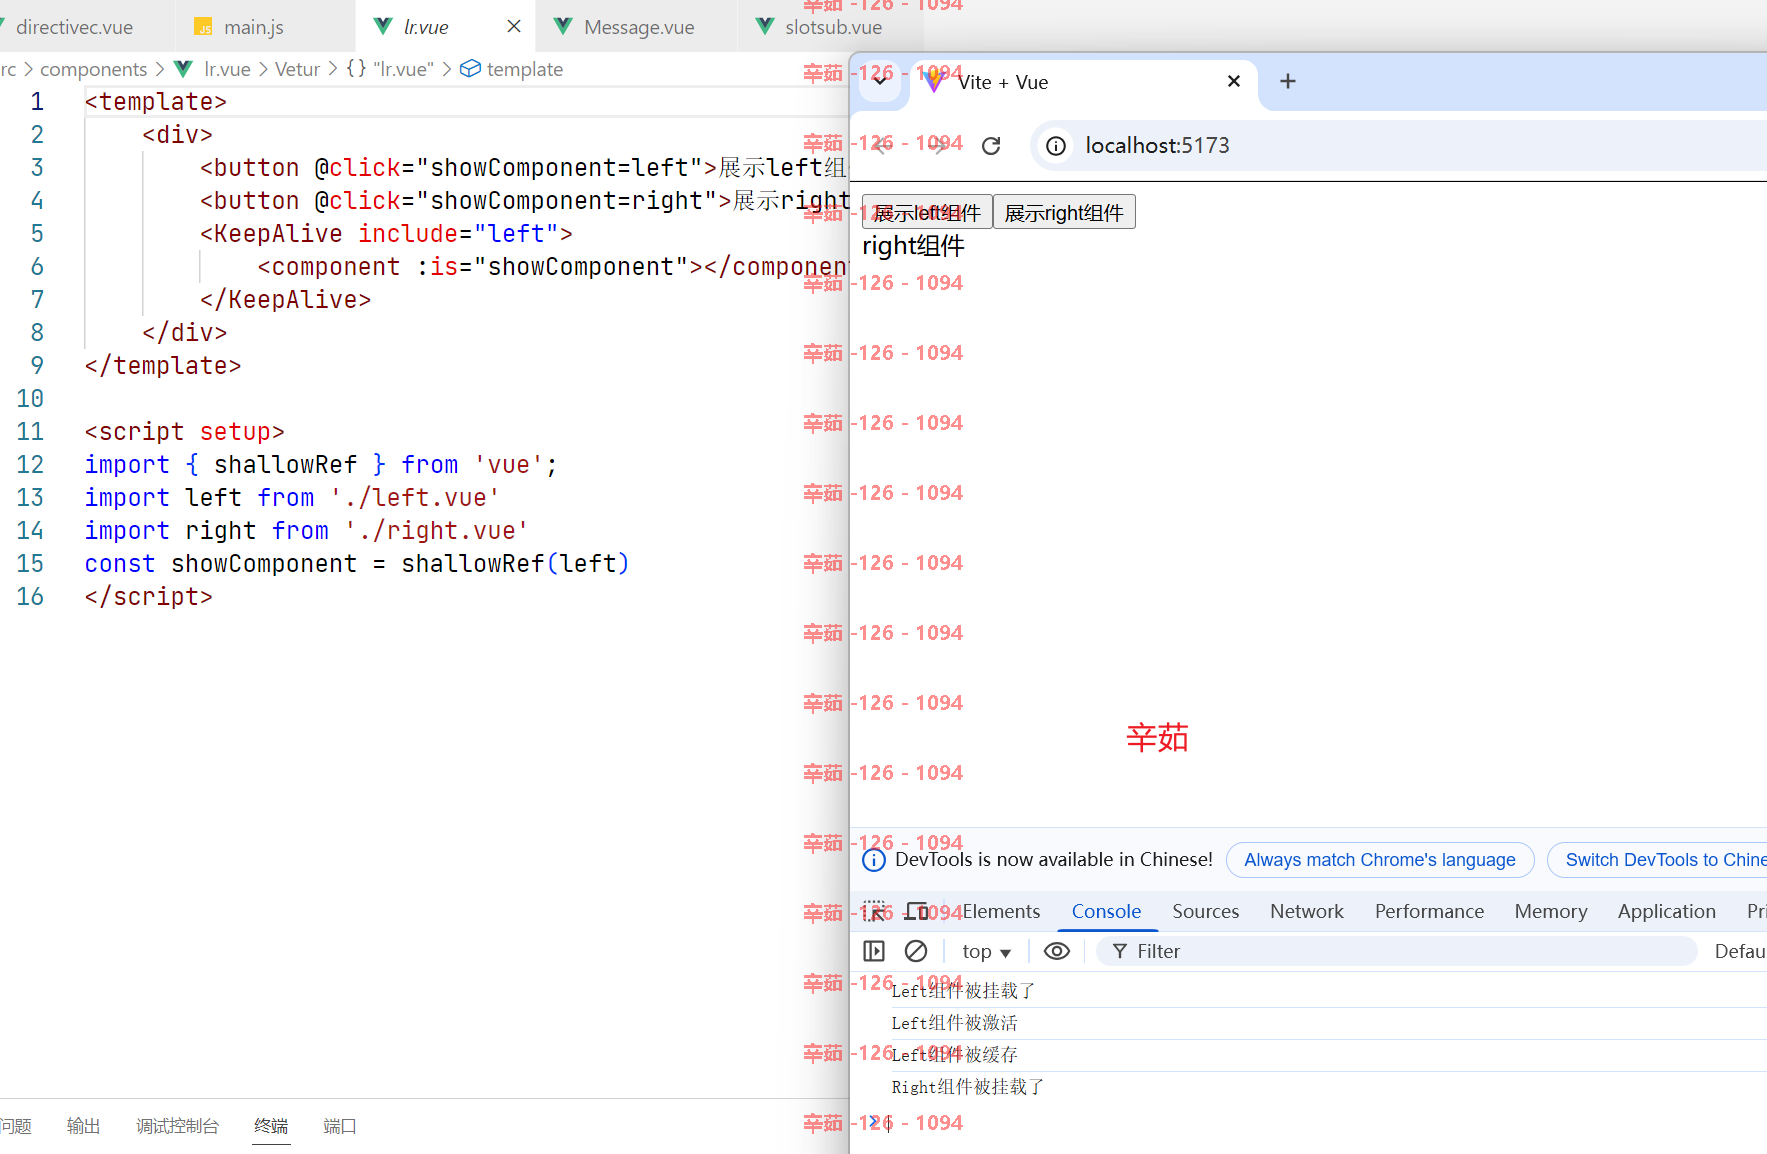Open the 端口 panel tab

point(340,1126)
